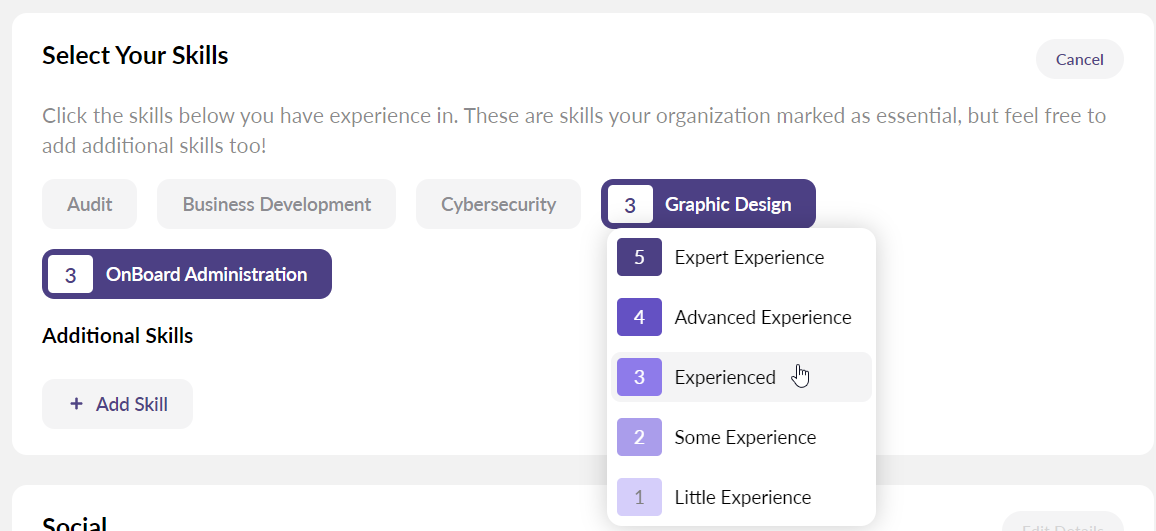Open the Graphic Design level number box
This screenshot has width=1156, height=531.
[630, 204]
